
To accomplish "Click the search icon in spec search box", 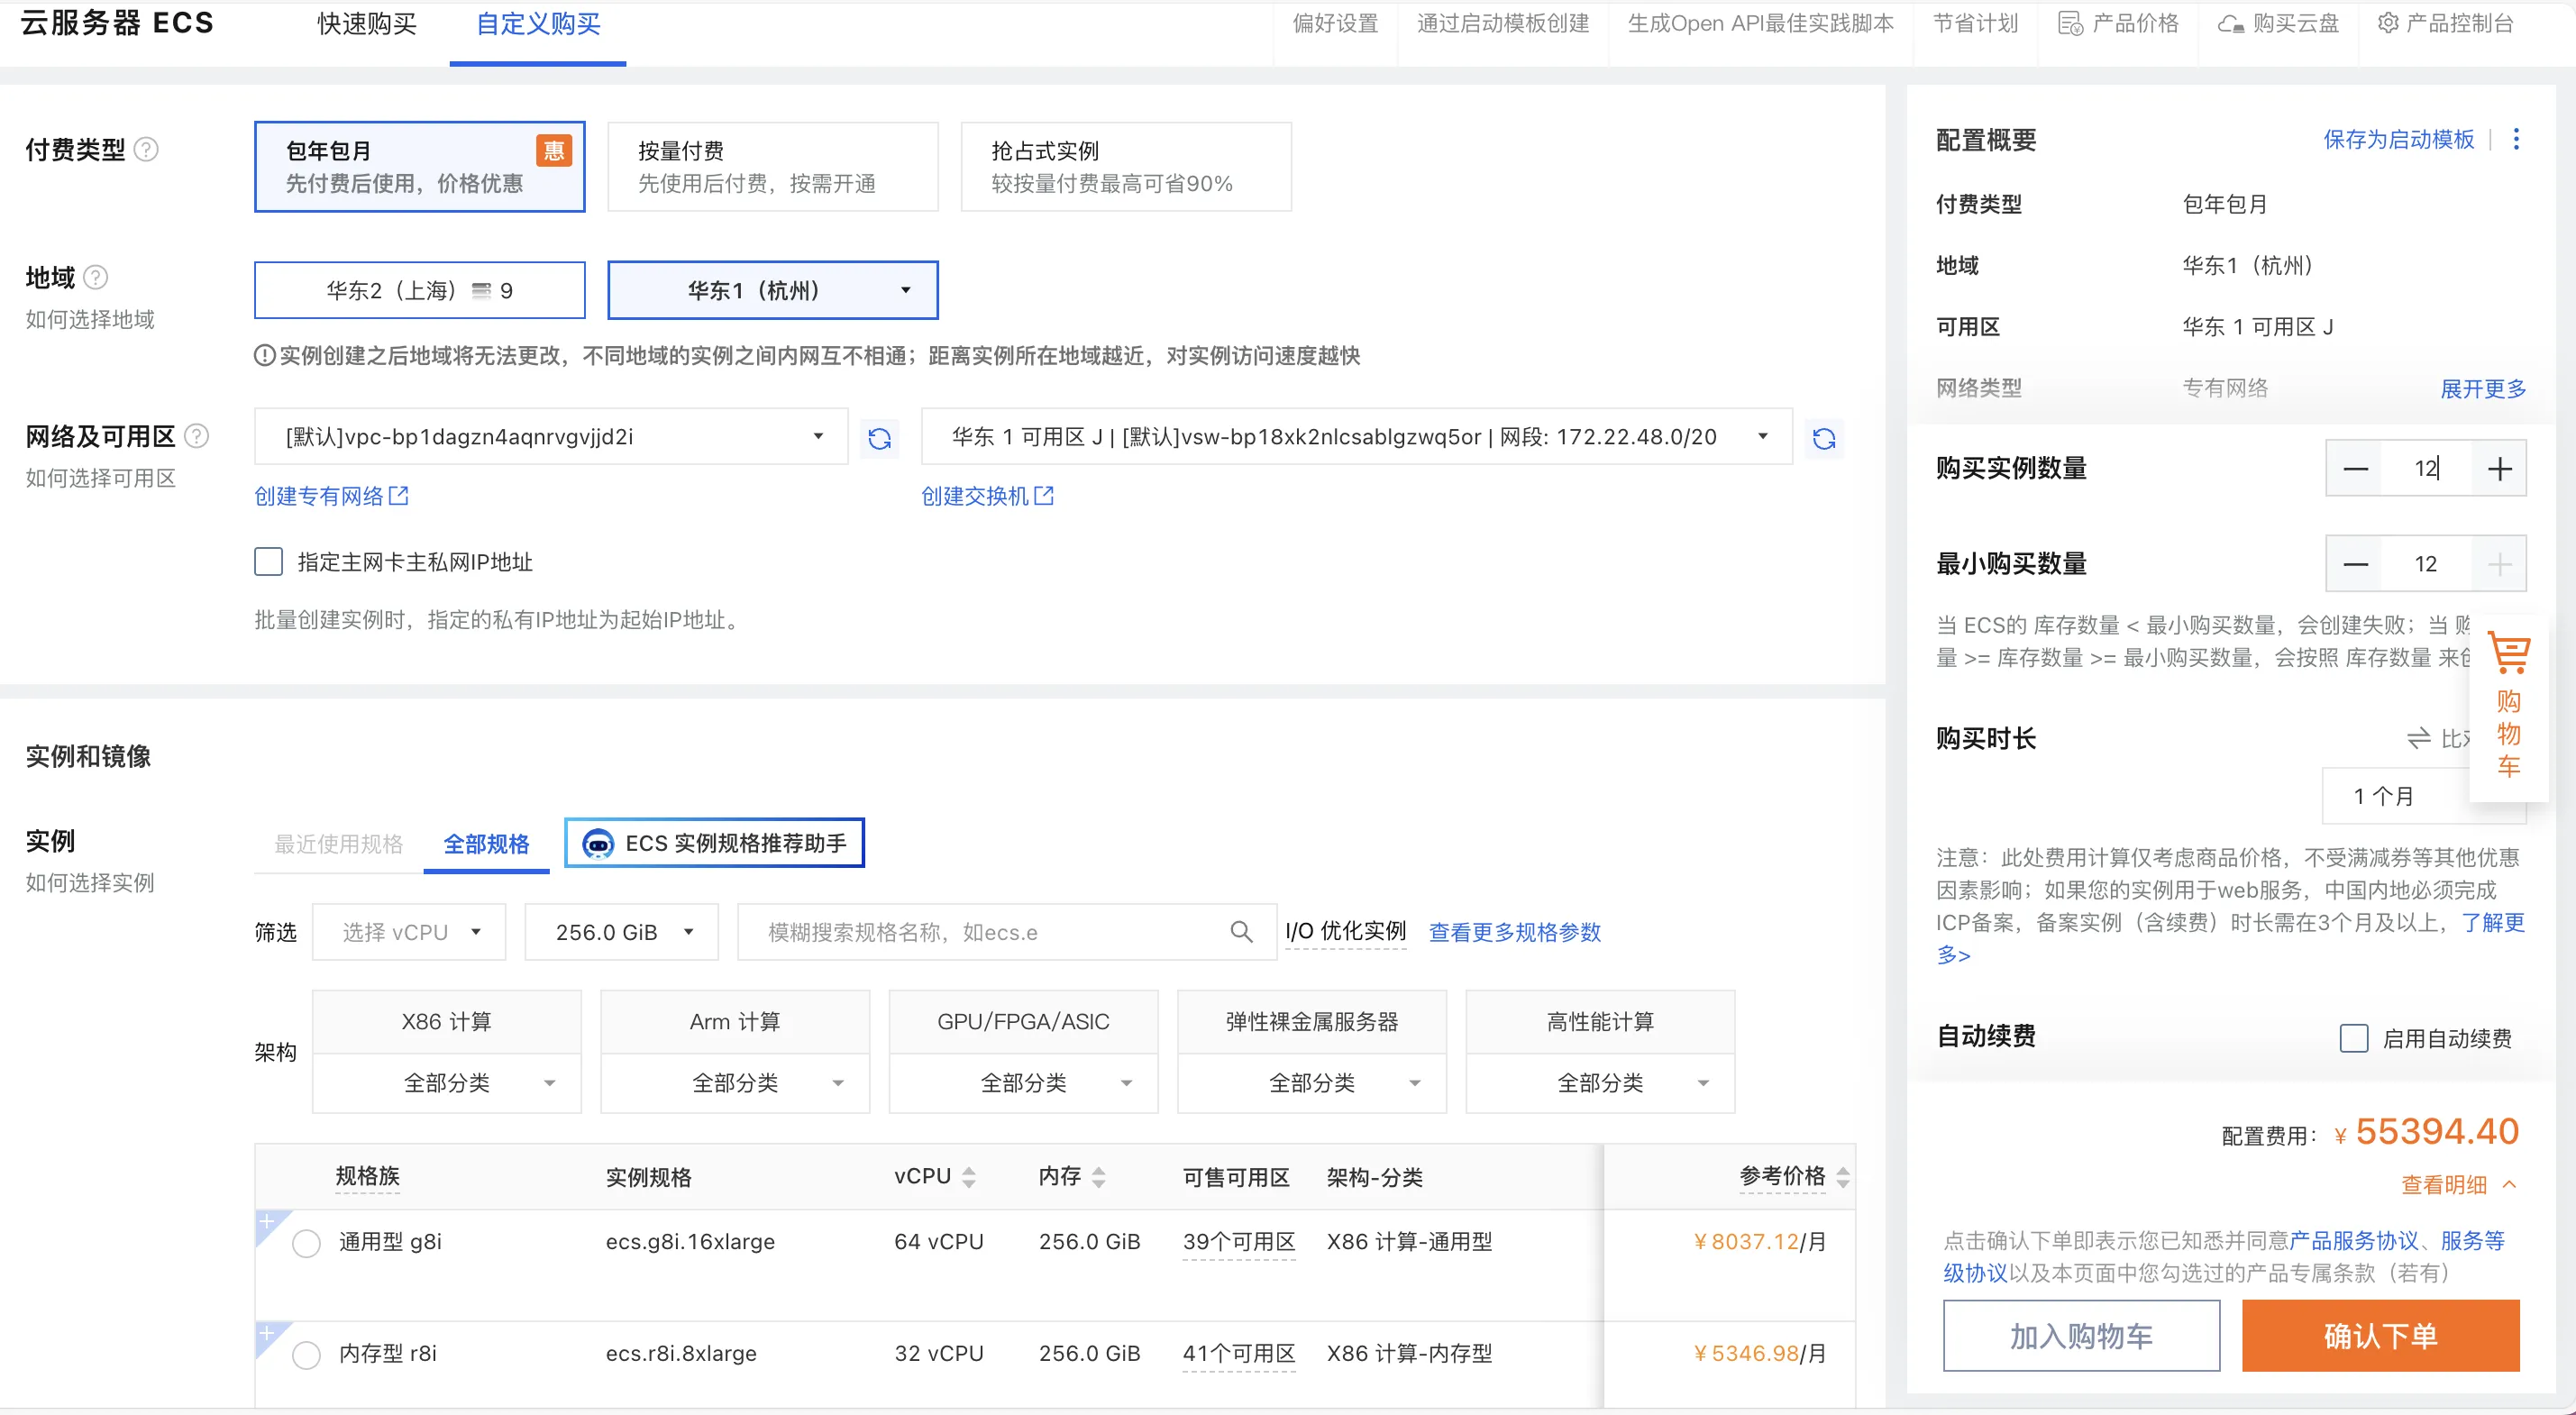I will pos(1241,932).
